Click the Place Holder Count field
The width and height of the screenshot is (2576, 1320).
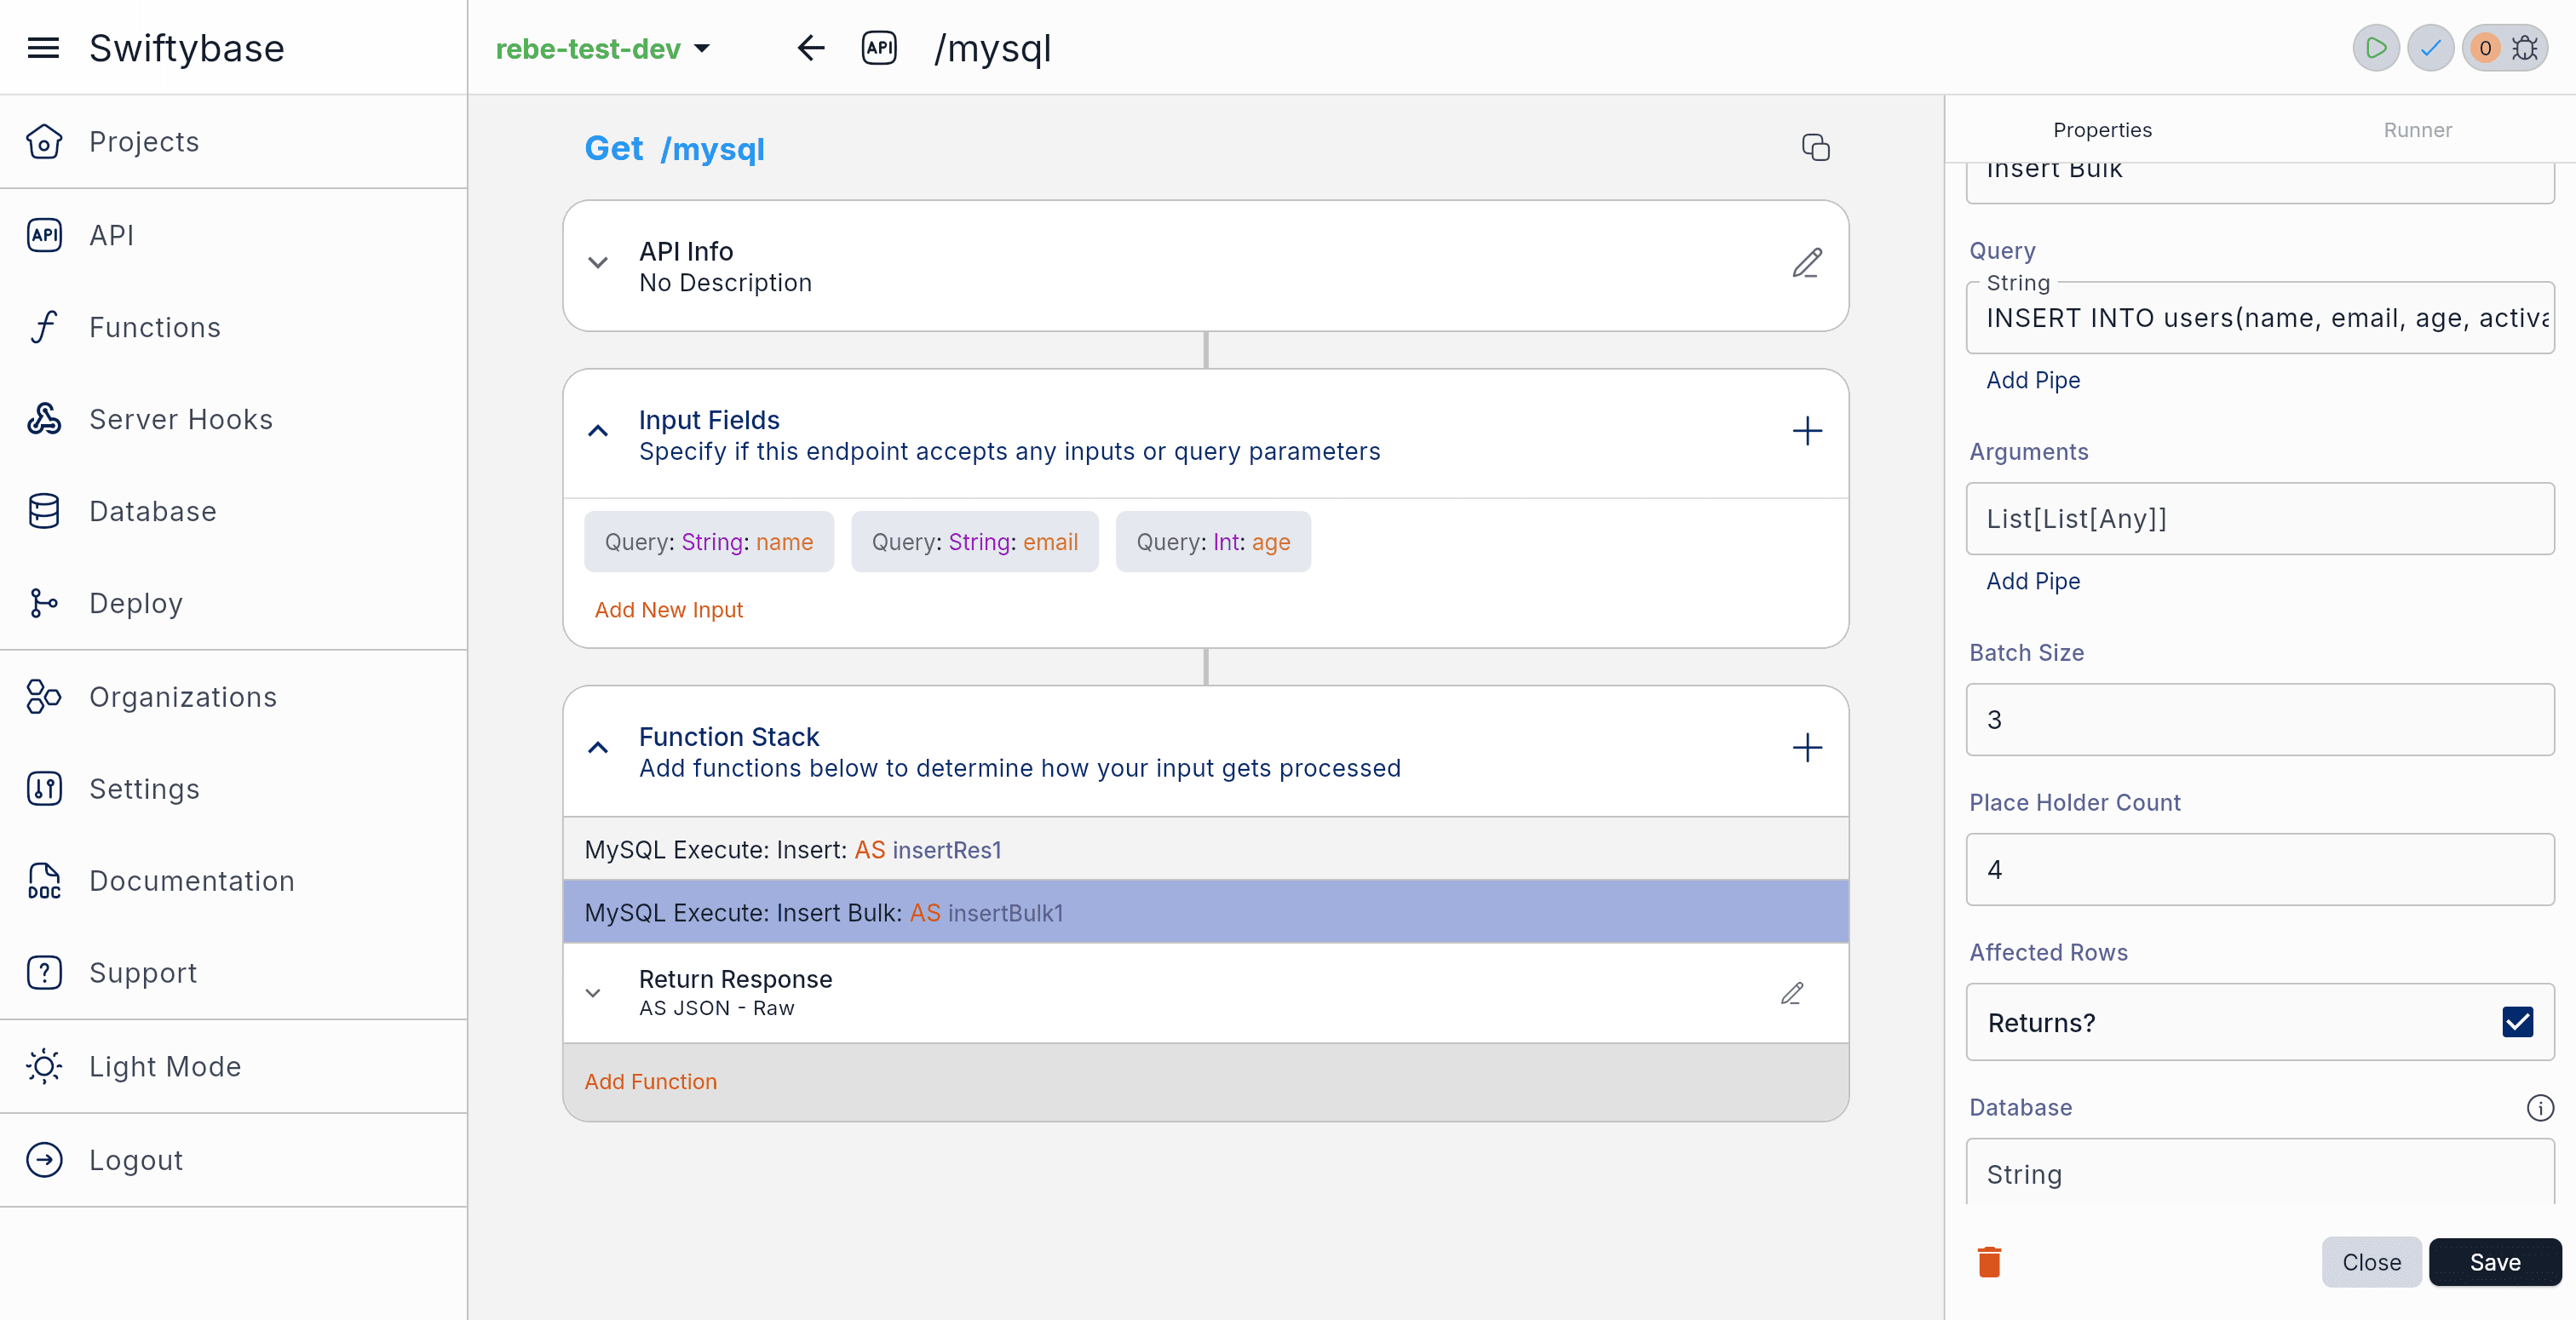click(x=2260, y=870)
